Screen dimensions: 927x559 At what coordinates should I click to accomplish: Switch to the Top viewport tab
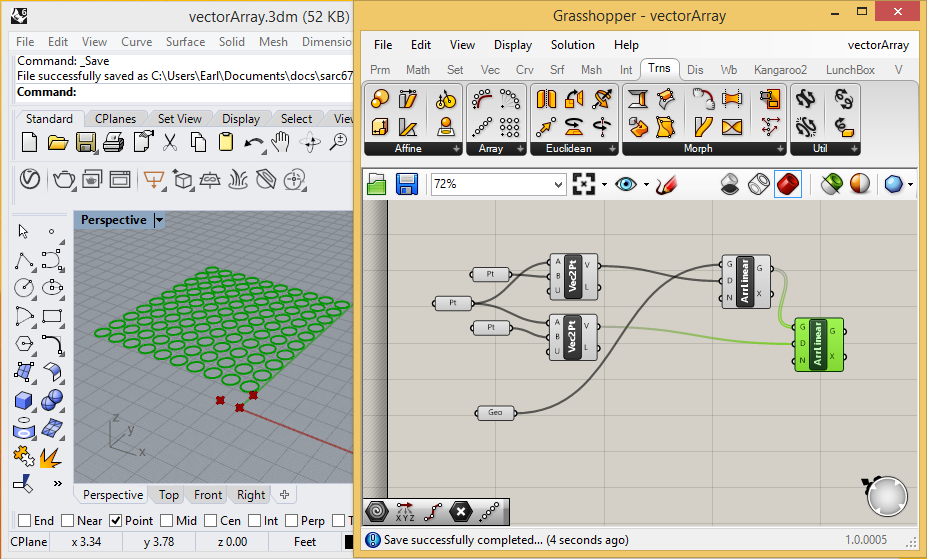click(169, 495)
